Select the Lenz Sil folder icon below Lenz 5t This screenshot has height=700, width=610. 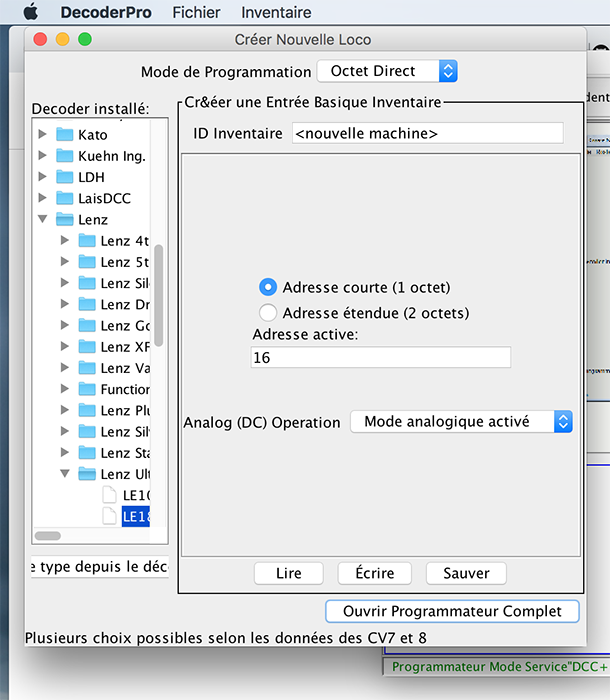[x=87, y=283]
